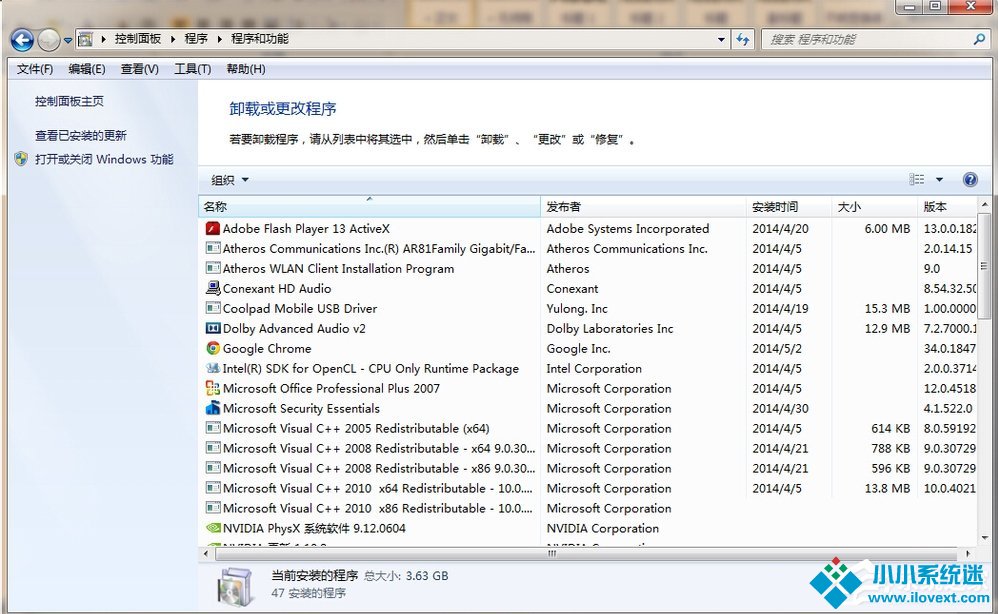Click vertical scrollbar down arrow

984,538
